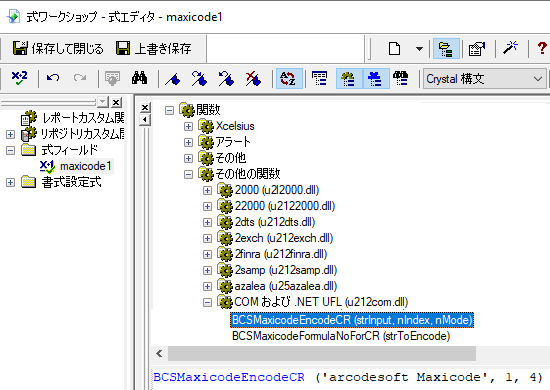Collapse the 式フィールド folder

(x=10, y=150)
